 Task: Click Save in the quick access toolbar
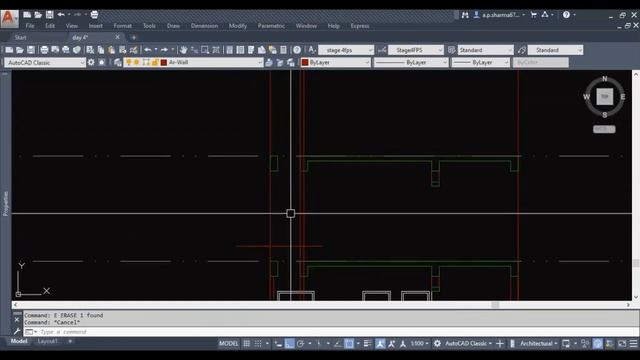pyautogui.click(x=49, y=15)
